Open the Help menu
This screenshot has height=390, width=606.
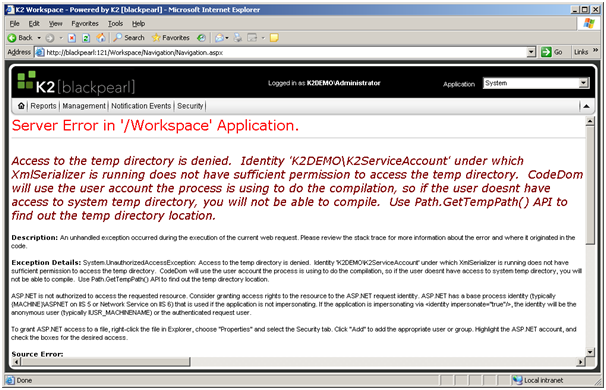click(x=138, y=24)
